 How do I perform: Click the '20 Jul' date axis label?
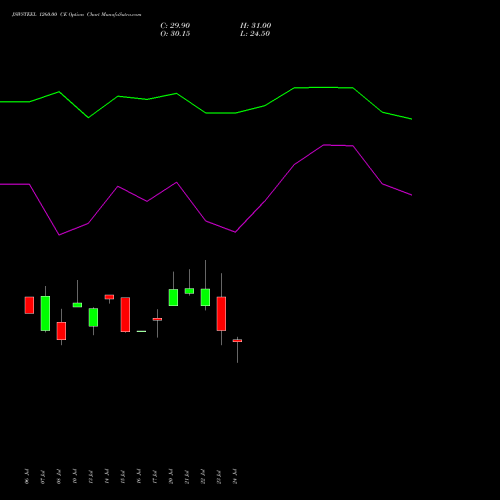point(171,476)
